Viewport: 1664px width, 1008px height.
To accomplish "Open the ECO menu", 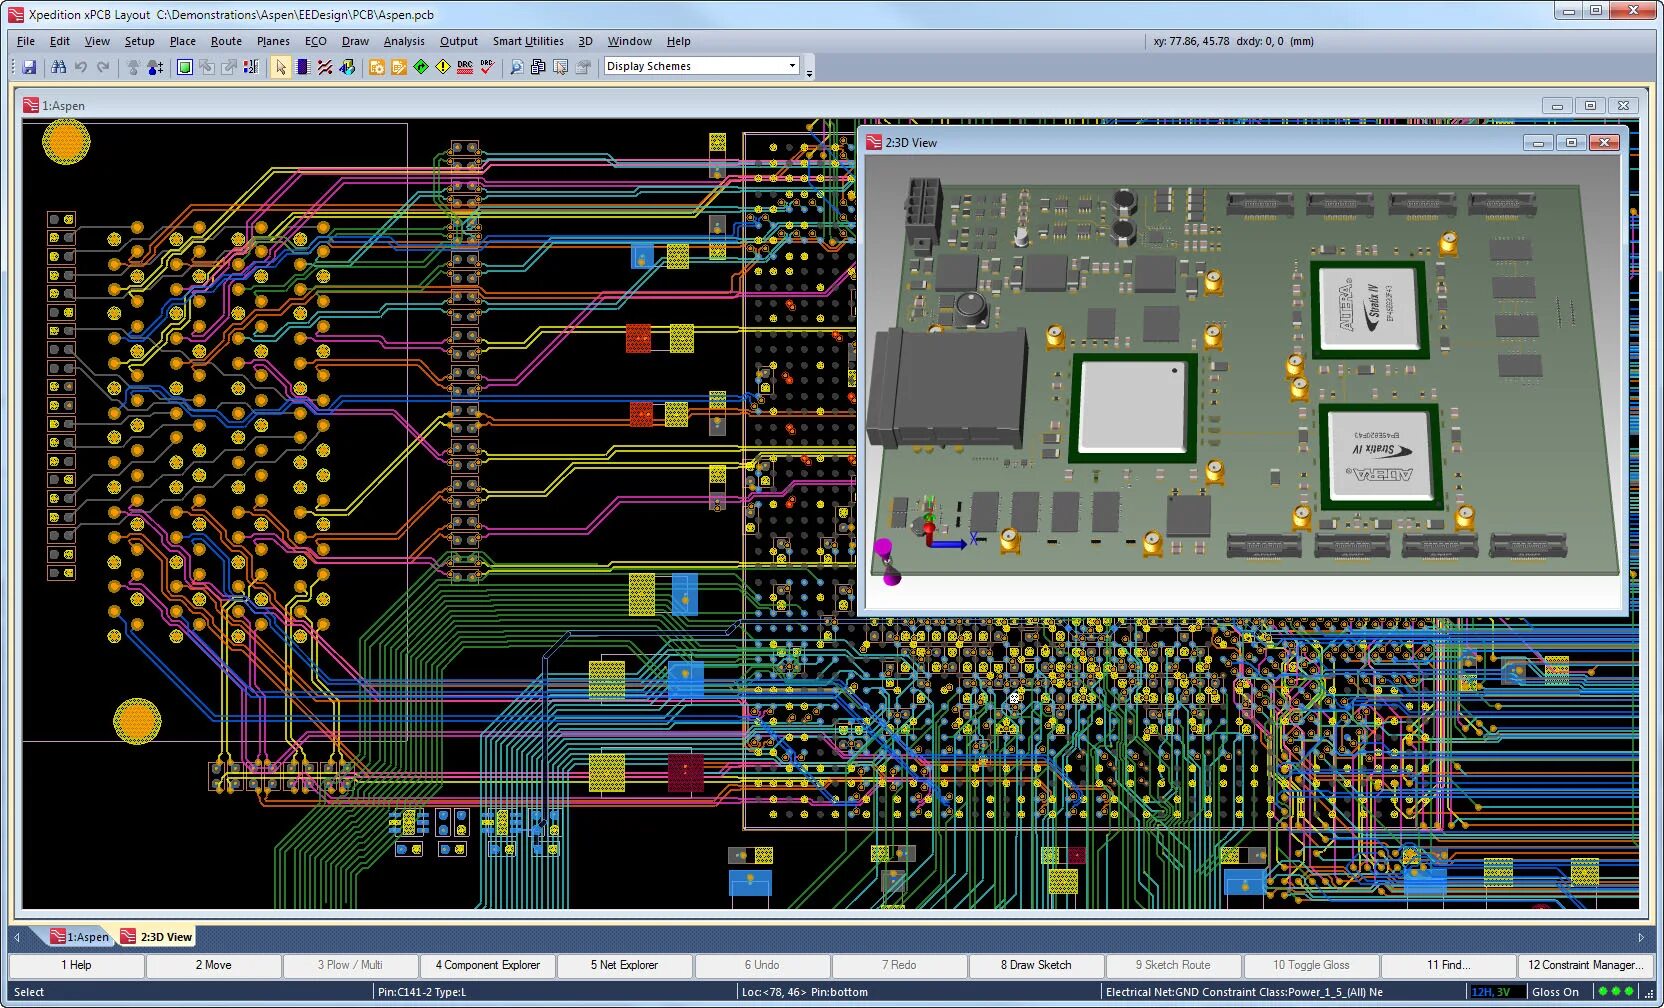I will pos(315,41).
